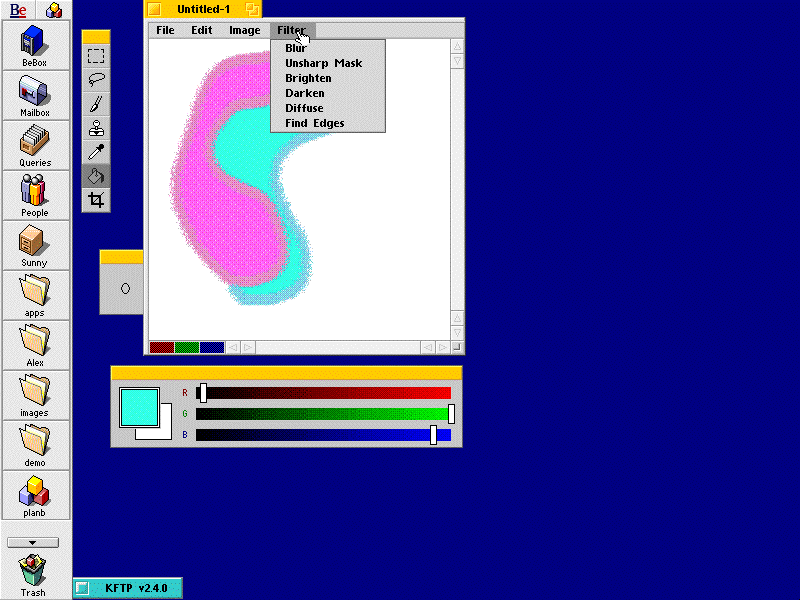Toggle the green channel swatch
800x600 pixels.
pyautogui.click(x=187, y=347)
